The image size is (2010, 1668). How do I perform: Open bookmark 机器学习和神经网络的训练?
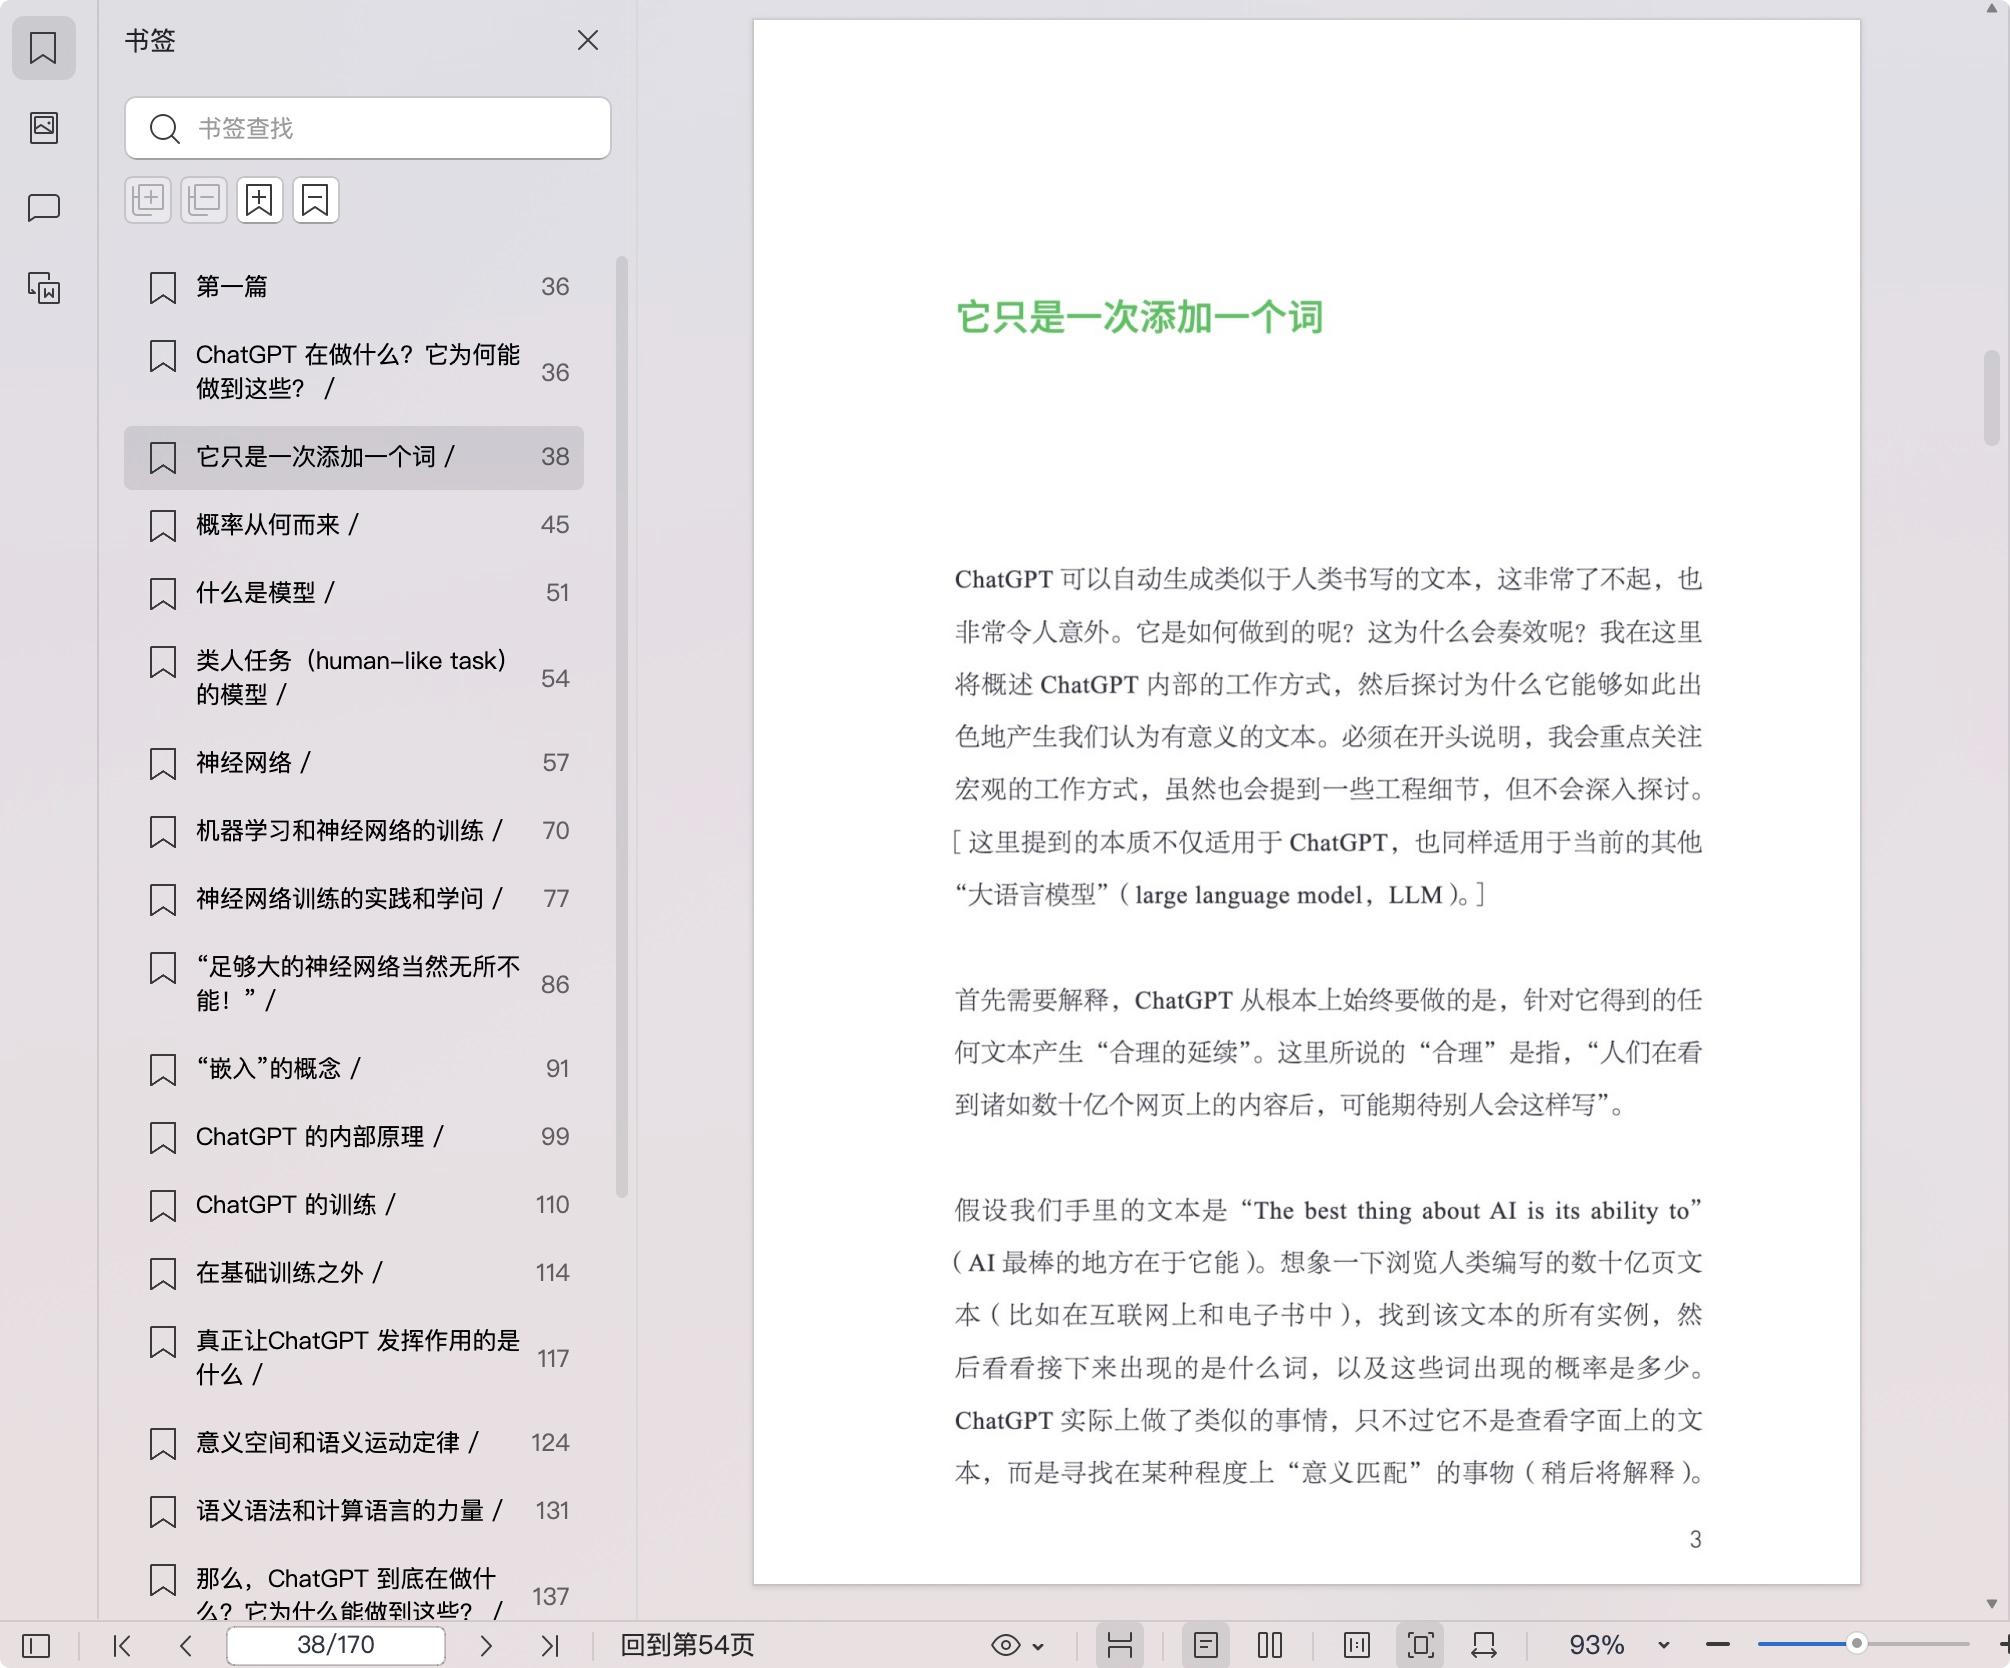[354, 831]
